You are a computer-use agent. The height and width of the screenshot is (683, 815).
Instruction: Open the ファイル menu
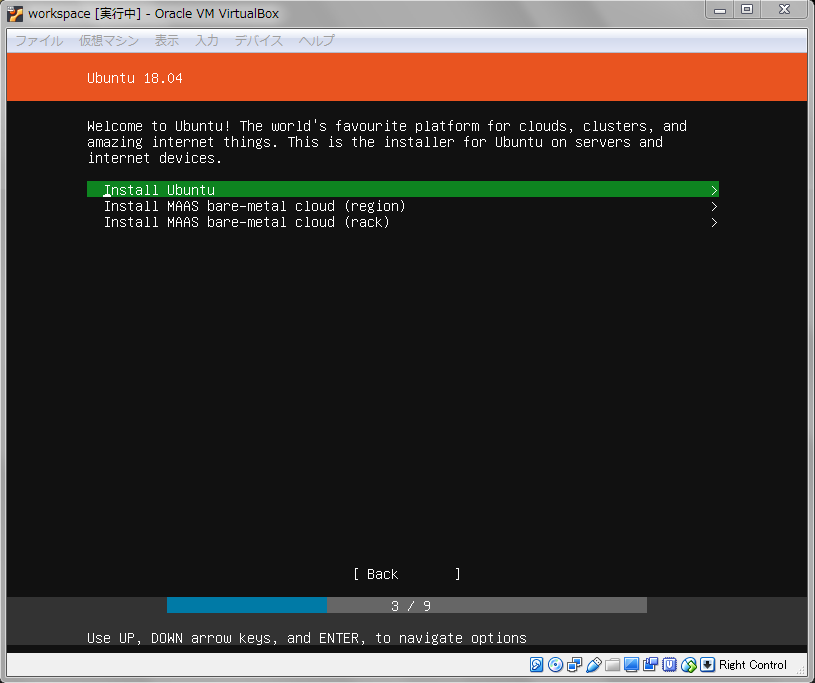(39, 41)
